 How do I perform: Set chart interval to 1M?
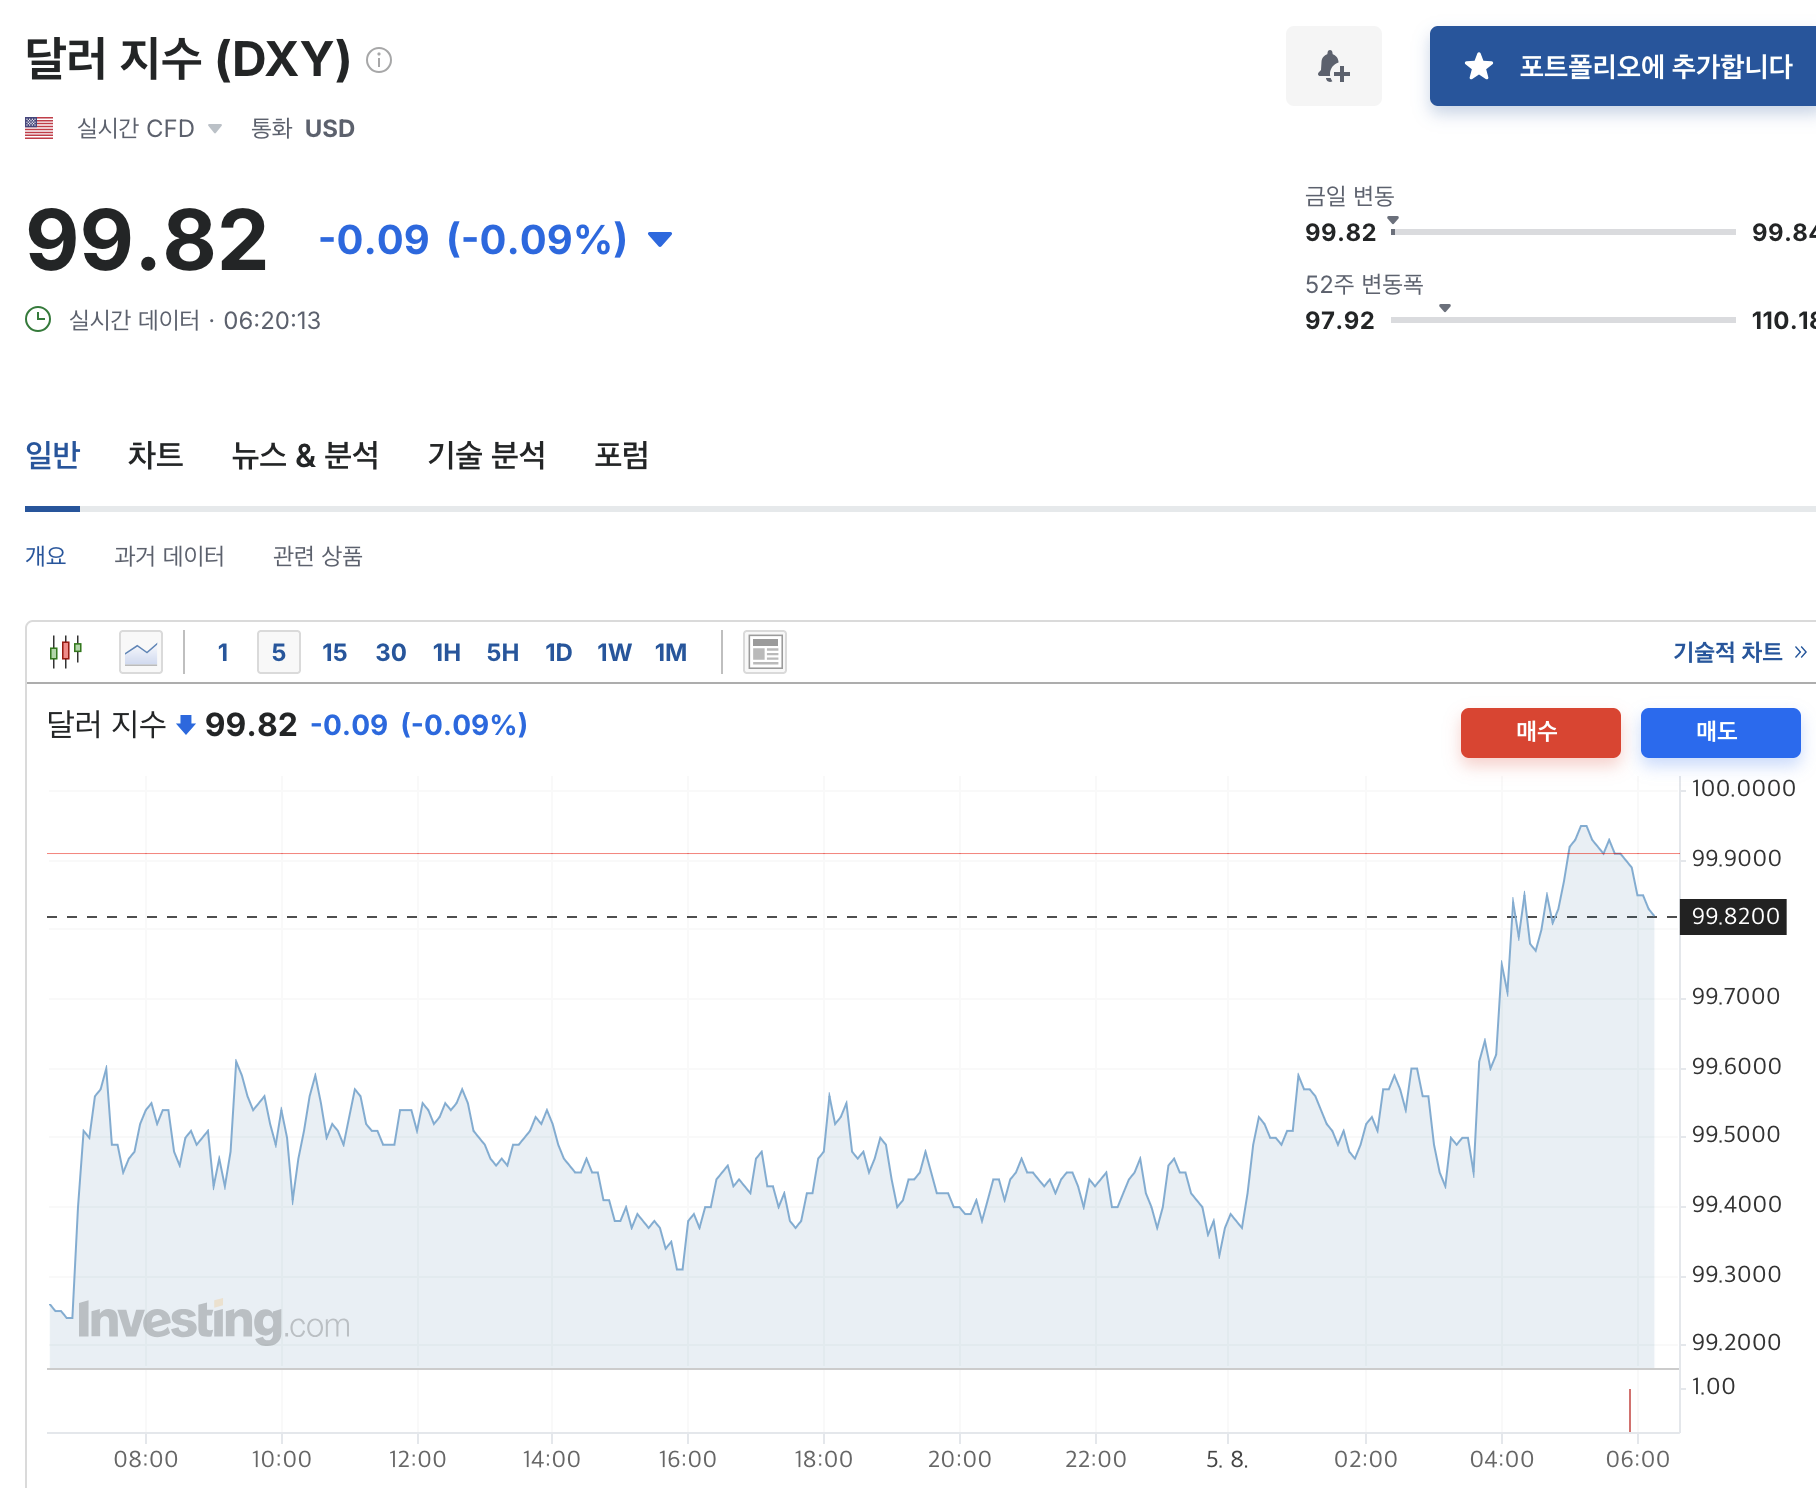coord(671,653)
